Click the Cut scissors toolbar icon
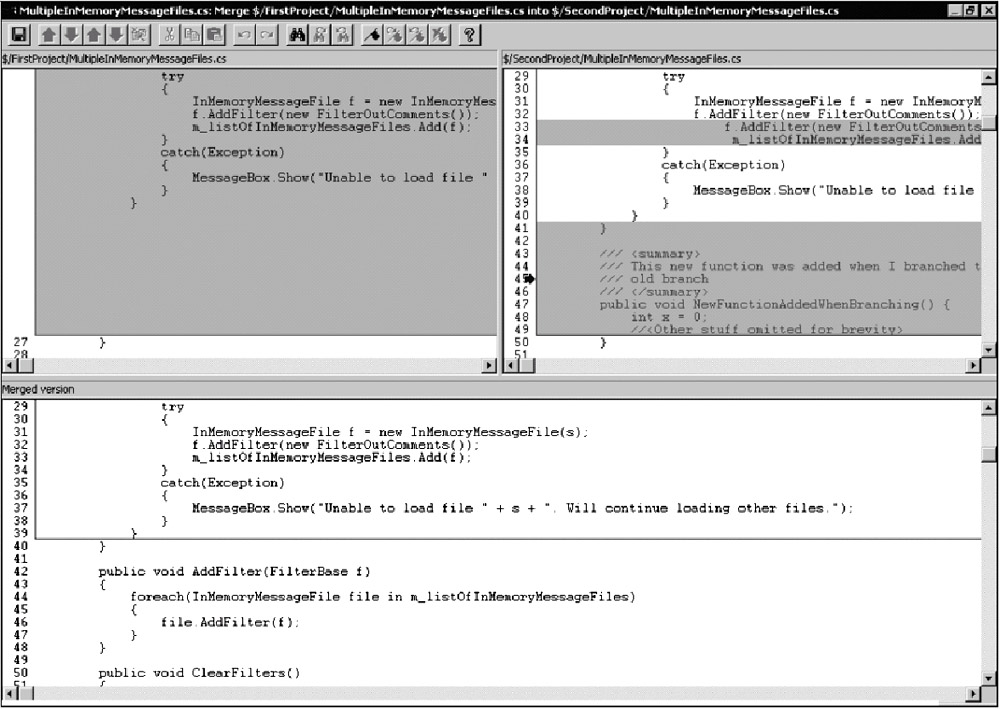Screen dimensions: 1000x709 click(168, 35)
